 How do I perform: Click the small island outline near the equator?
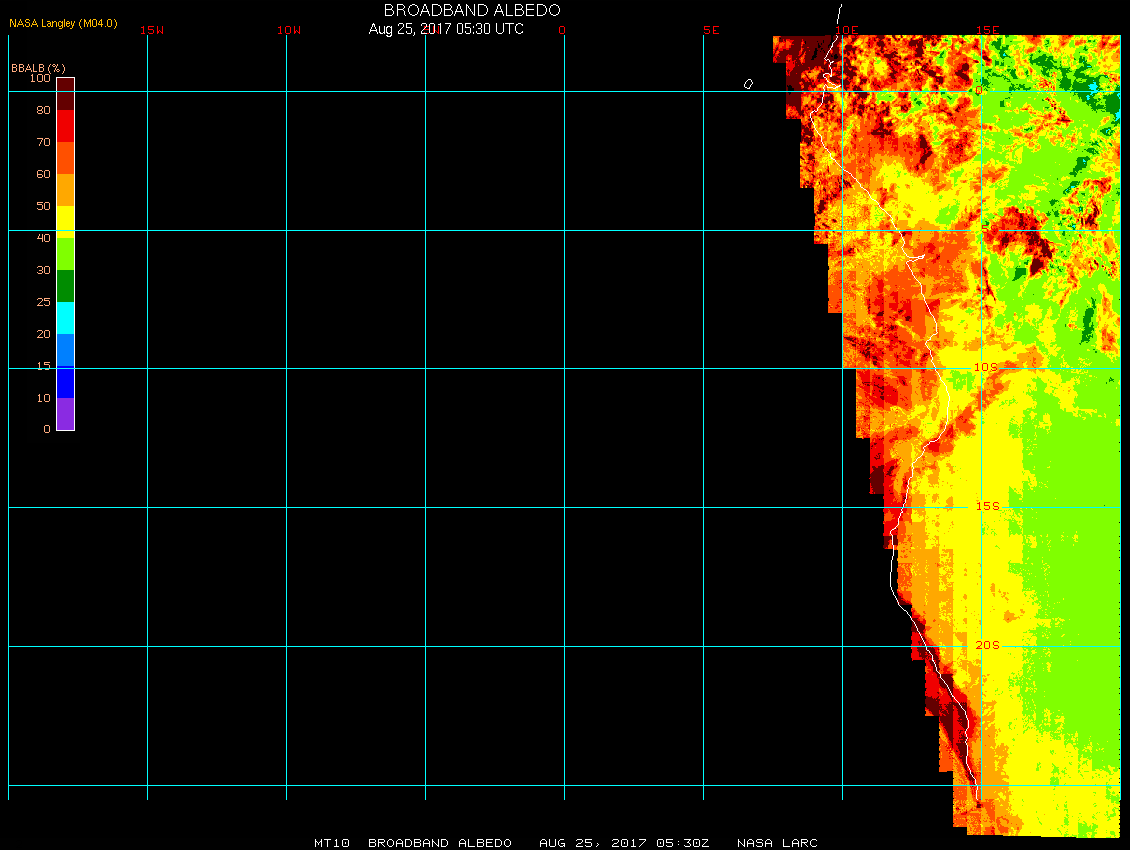click(748, 84)
